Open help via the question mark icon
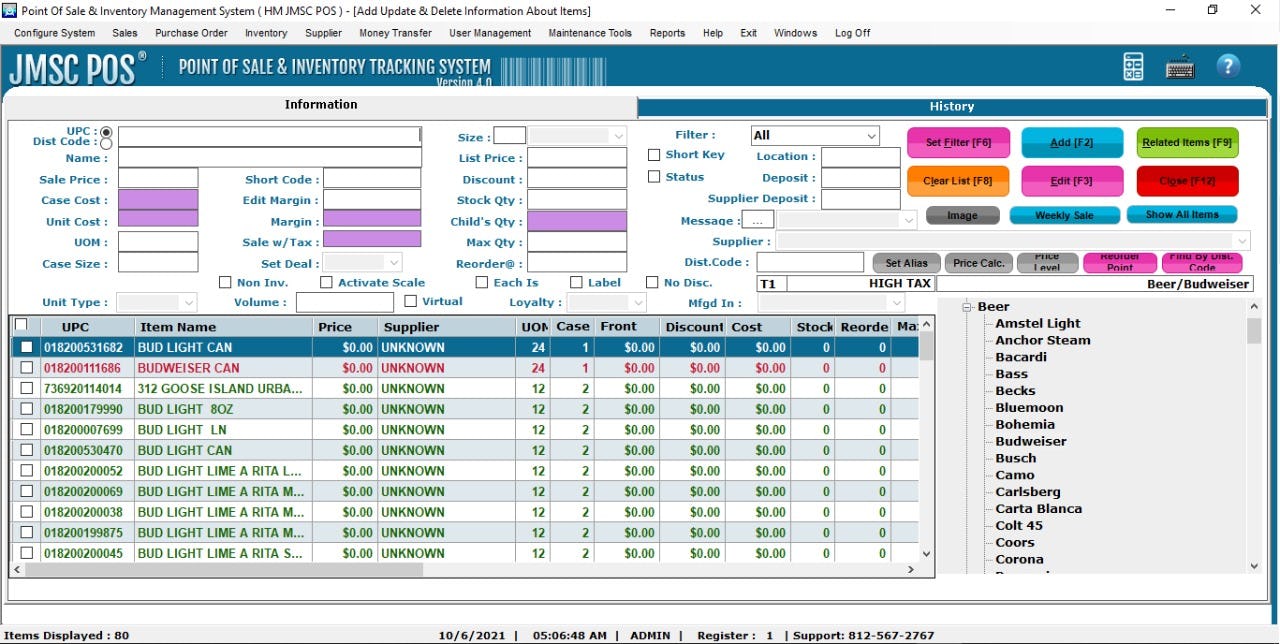This screenshot has height=644, width=1280. tap(1228, 66)
